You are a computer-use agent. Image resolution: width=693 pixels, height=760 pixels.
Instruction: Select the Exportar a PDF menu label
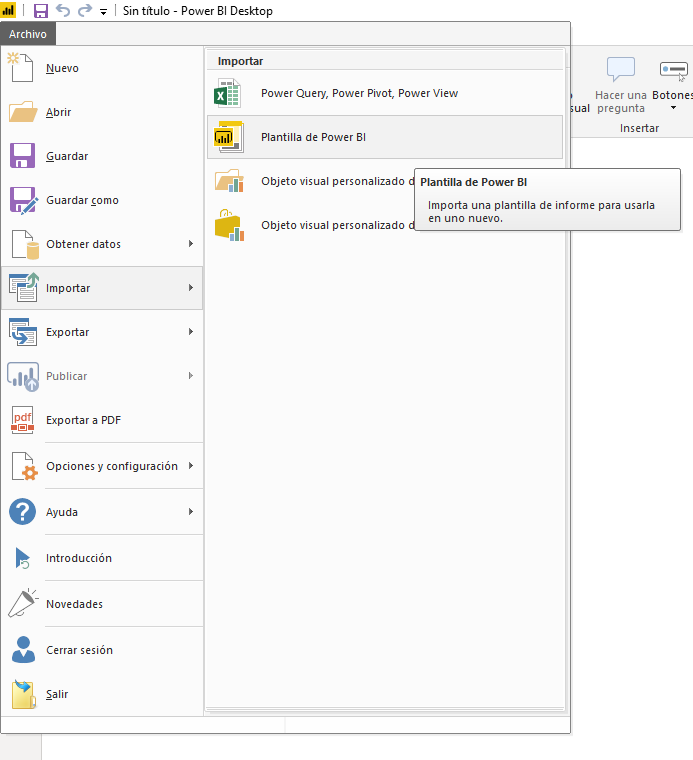click(83, 420)
